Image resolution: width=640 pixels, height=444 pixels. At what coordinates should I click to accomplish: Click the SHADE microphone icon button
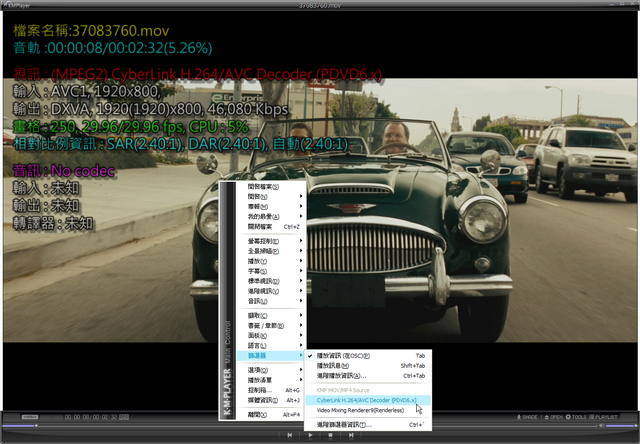527,417
